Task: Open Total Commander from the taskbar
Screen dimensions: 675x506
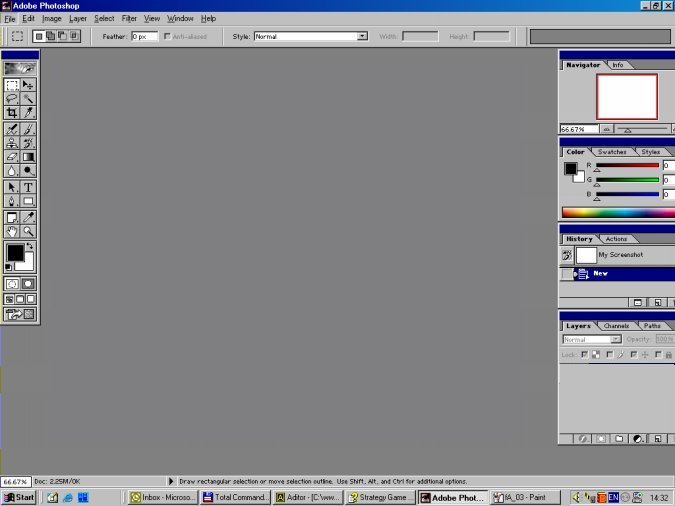Action: 235,497
